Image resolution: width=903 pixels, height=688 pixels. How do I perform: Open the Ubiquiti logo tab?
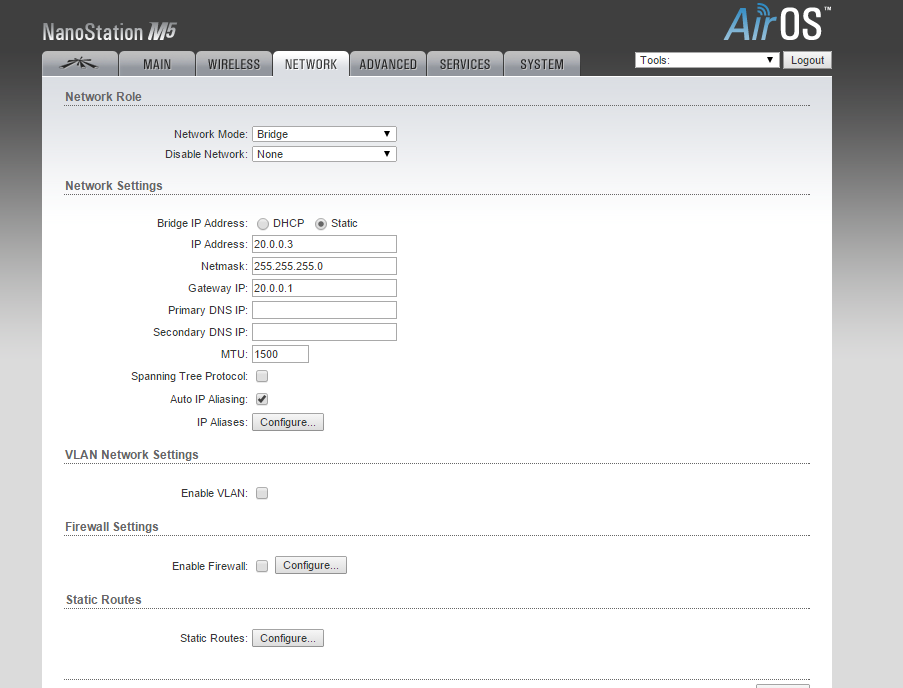[x=80, y=64]
